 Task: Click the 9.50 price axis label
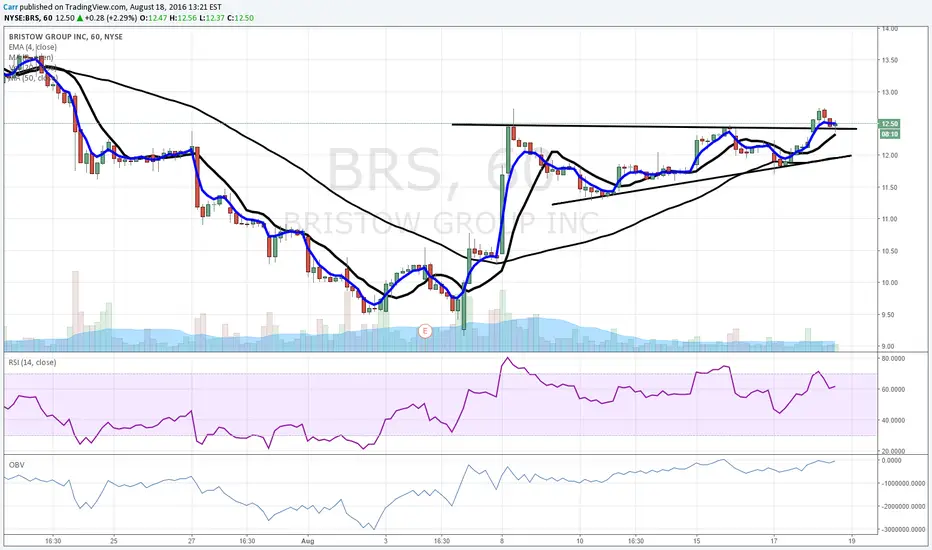[x=887, y=315]
